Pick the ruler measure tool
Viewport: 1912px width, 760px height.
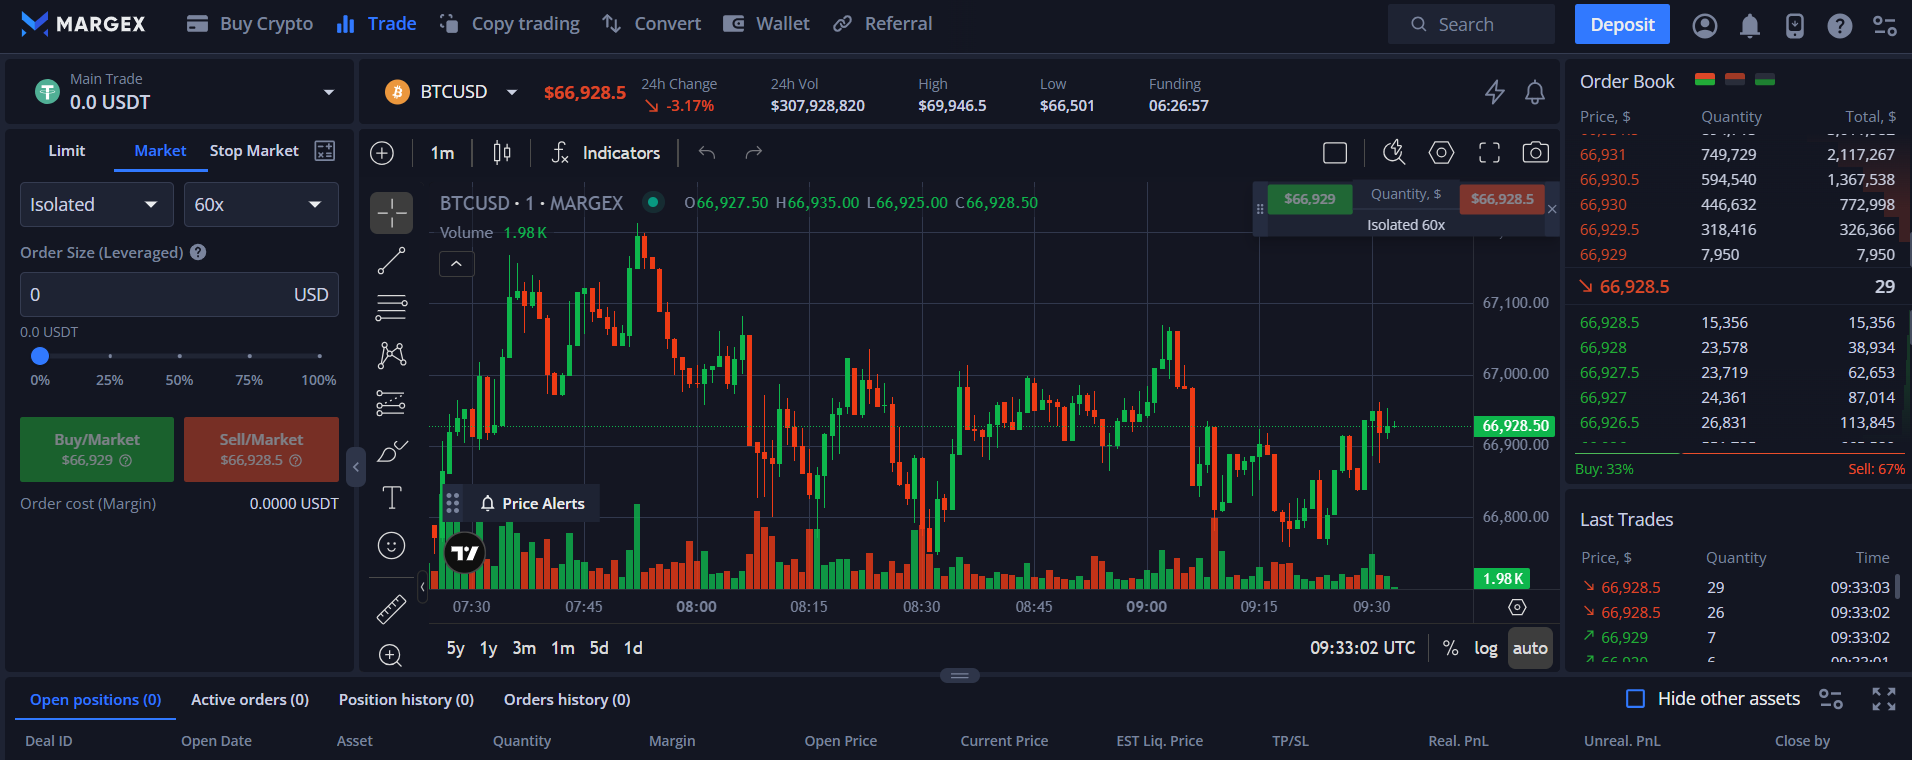pyautogui.click(x=391, y=608)
